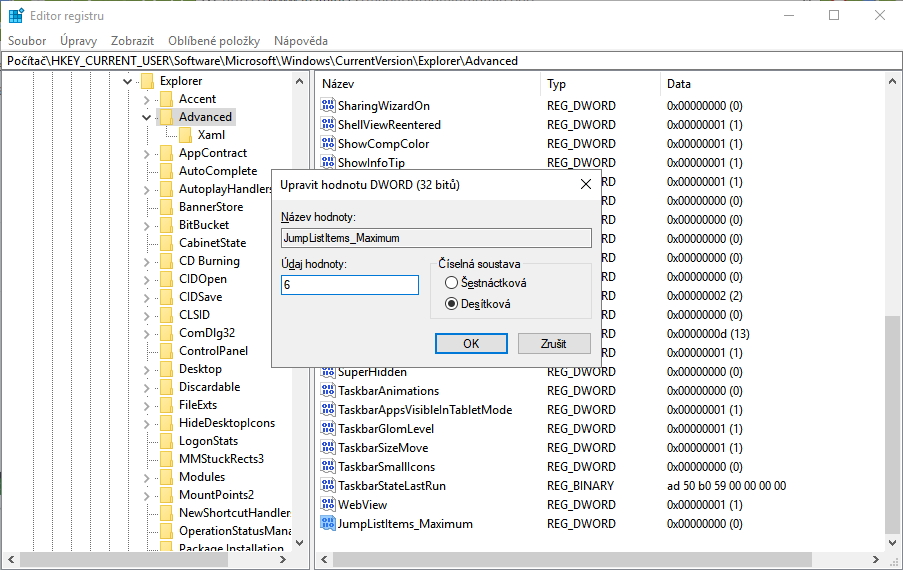Click the TaskbarAppsVisibleInTabletMode value icon

[x=328, y=409]
